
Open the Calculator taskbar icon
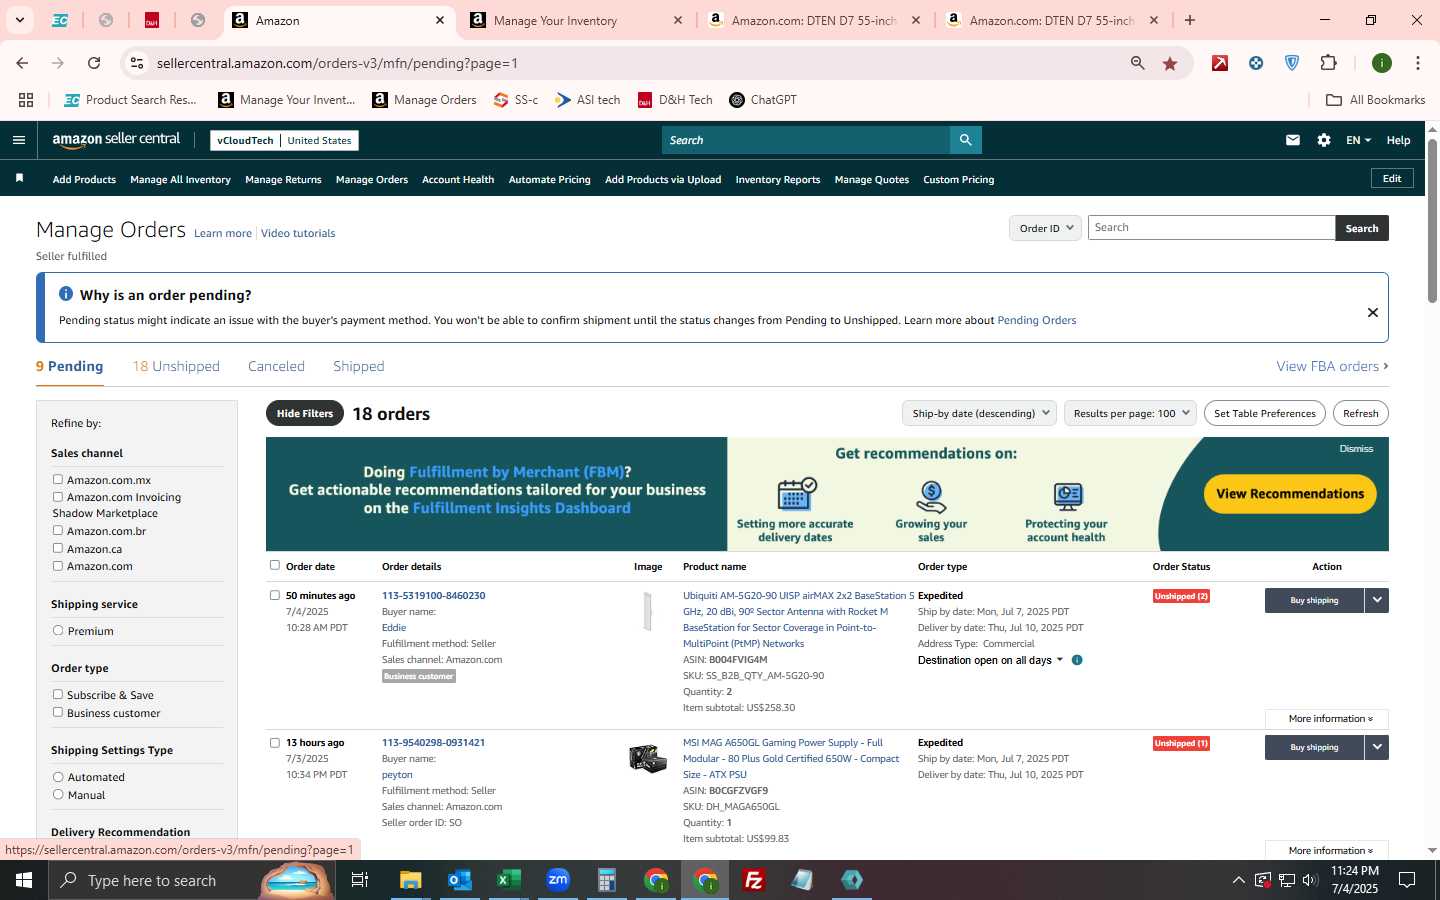pos(606,880)
